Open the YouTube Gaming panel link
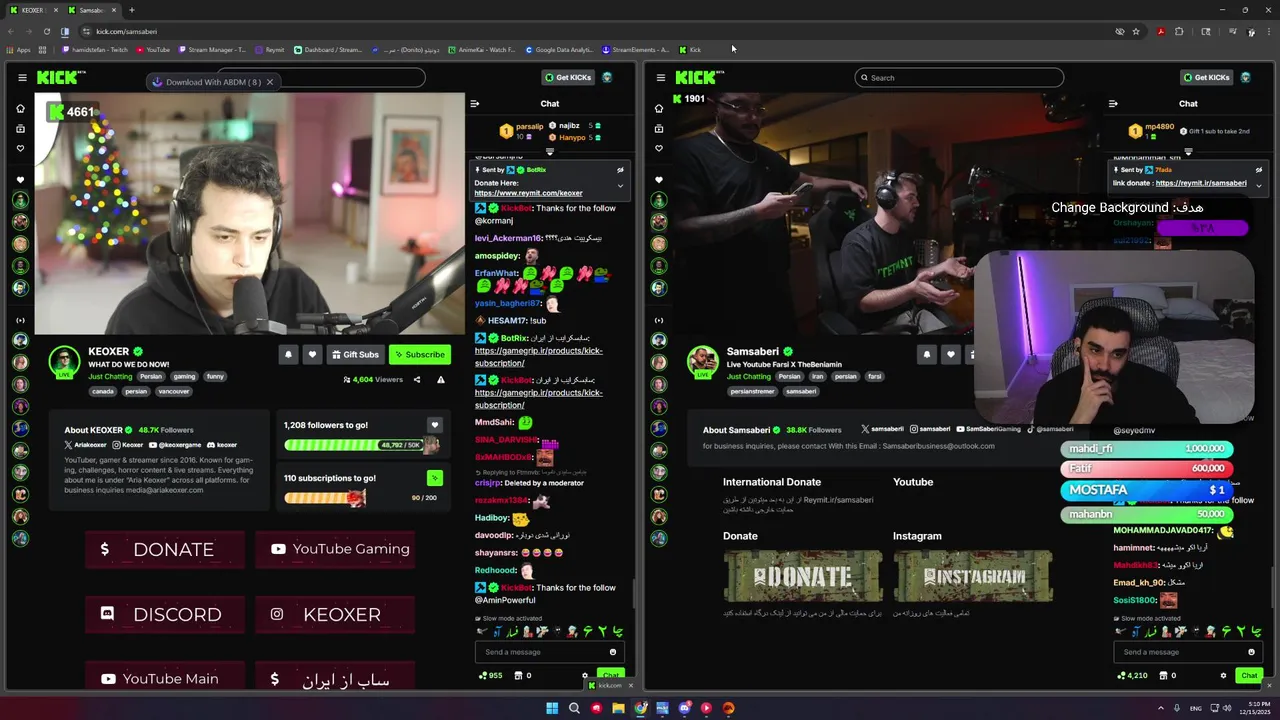1280x720 pixels. pos(335,549)
